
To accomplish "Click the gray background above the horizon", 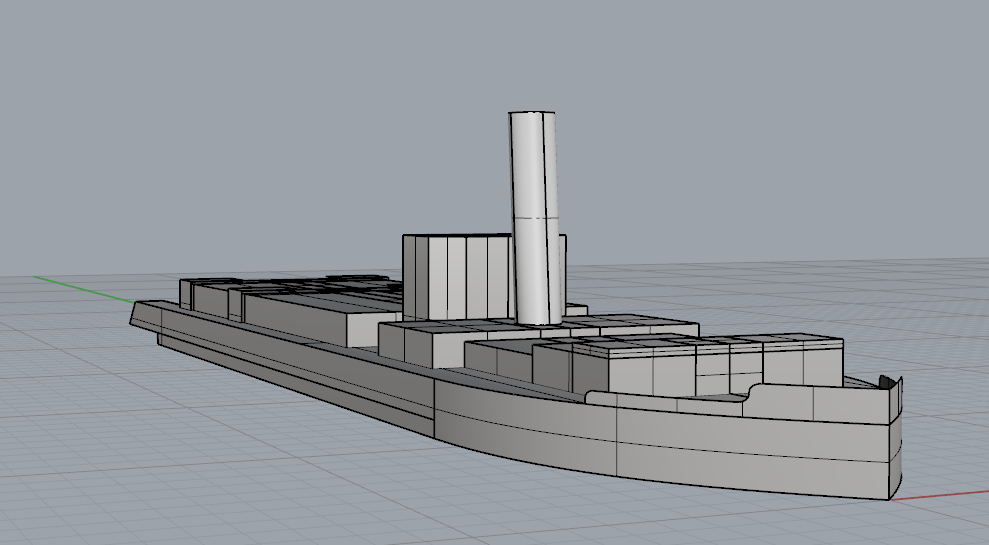I will 250,120.
